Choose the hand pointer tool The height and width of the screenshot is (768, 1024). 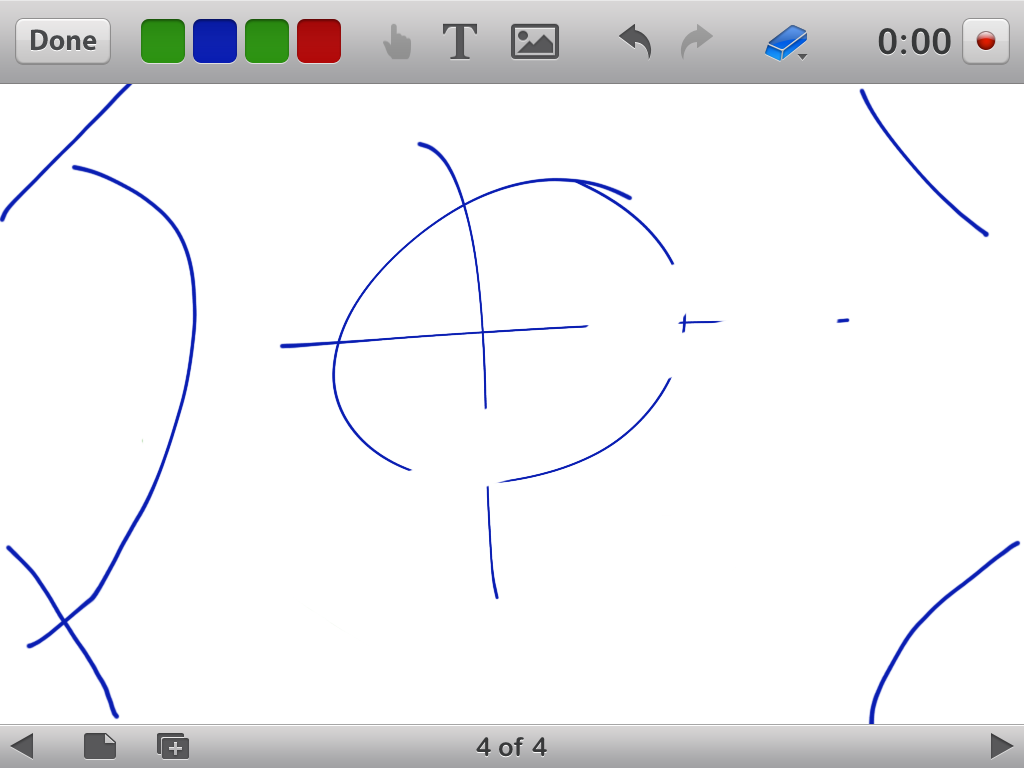pyautogui.click(x=396, y=42)
